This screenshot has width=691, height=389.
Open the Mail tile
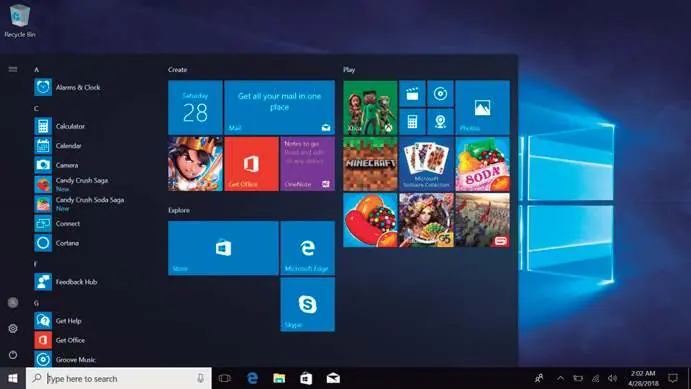pos(279,107)
